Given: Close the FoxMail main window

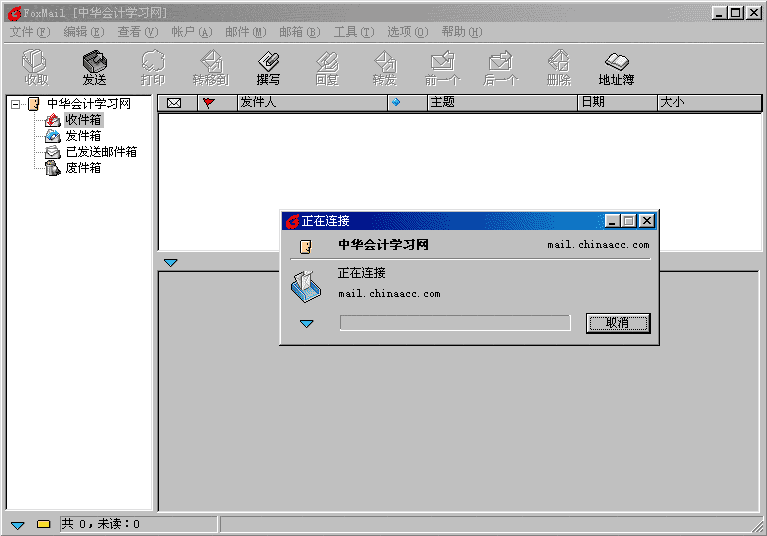Looking at the screenshot, I should (x=754, y=13).
